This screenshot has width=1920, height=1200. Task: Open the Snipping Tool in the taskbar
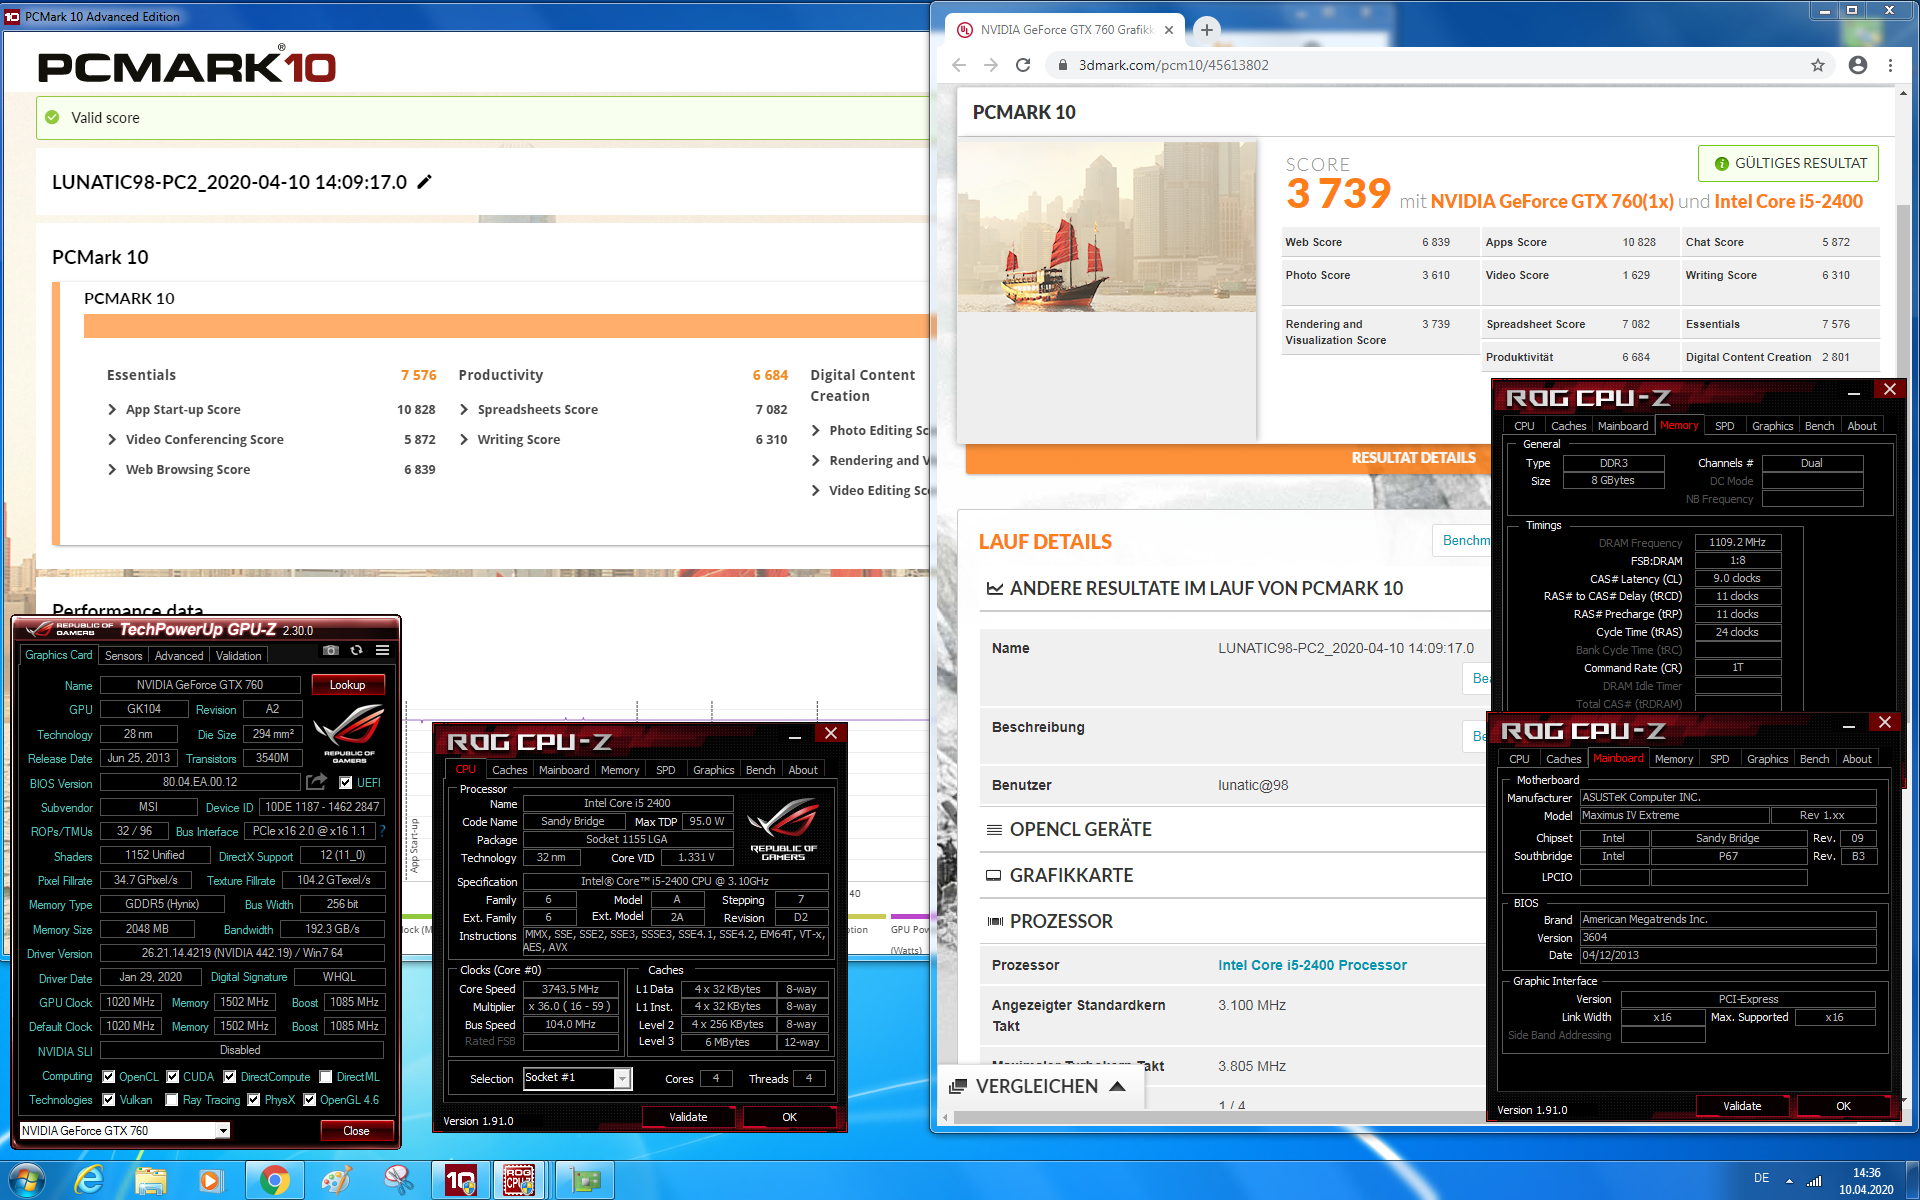pyautogui.click(x=398, y=1180)
